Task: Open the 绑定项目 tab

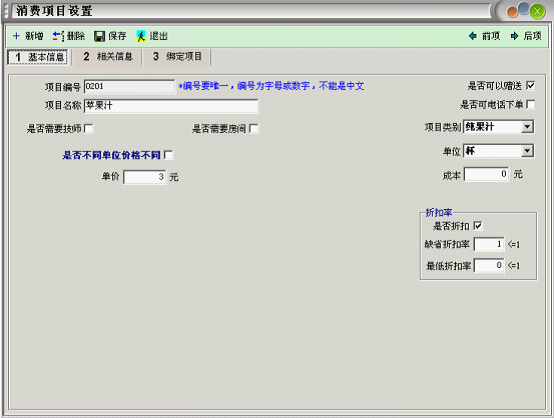Action: point(177,57)
